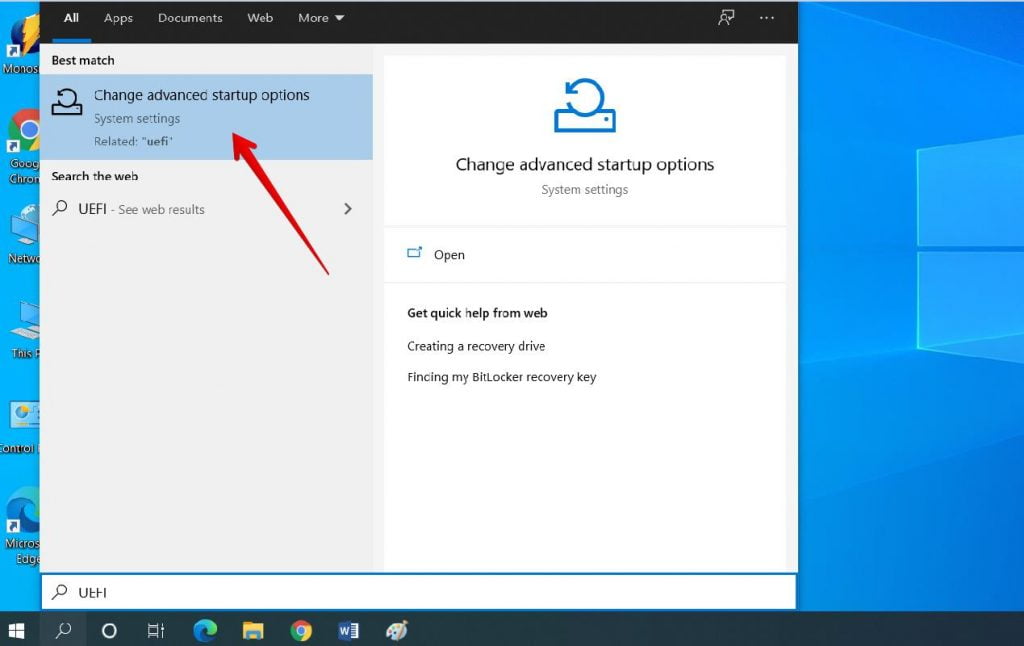
Task: Open the top desktop shortcut with lightning icon
Action: pos(22,42)
